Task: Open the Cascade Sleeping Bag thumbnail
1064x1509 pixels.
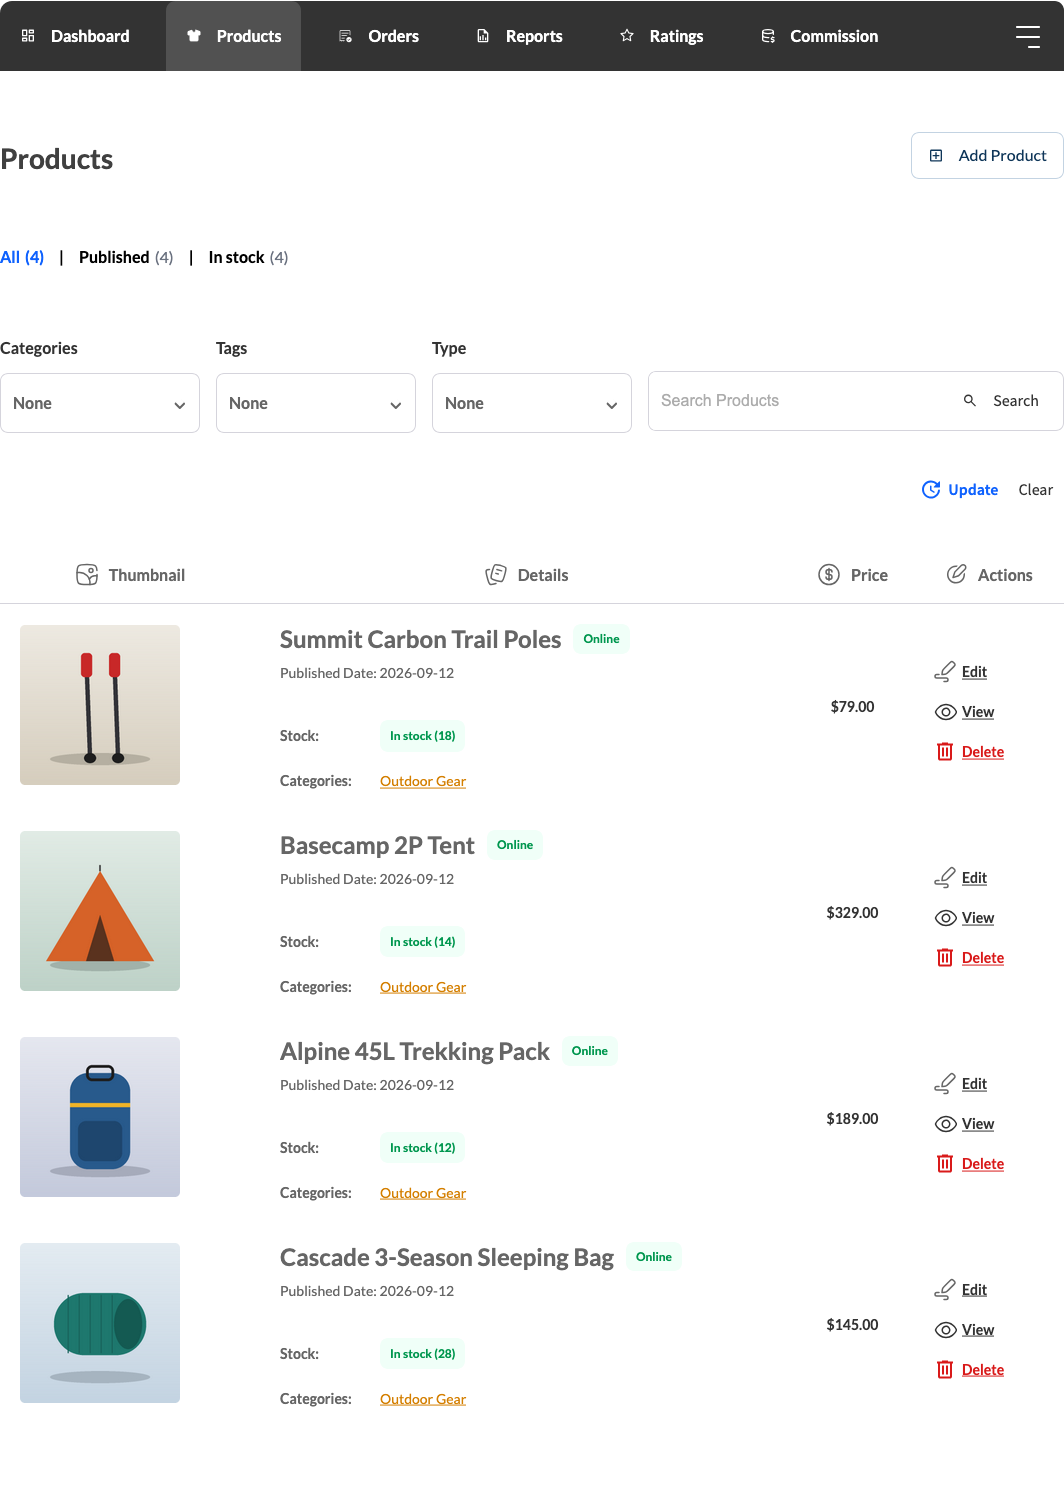Action: pyautogui.click(x=100, y=1323)
